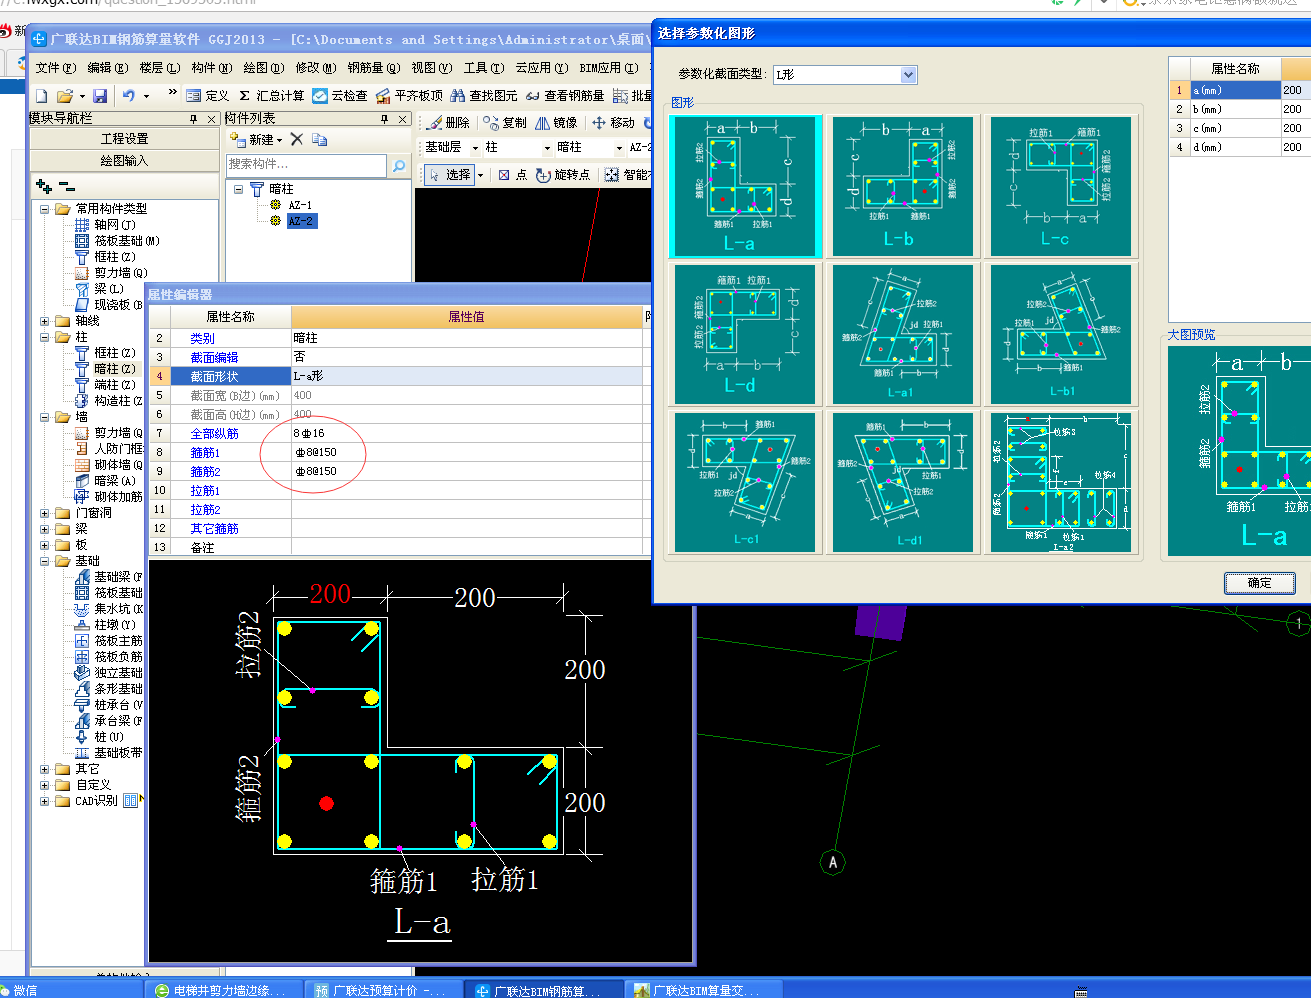Click the delete X icon in 构件列表

tap(296, 140)
